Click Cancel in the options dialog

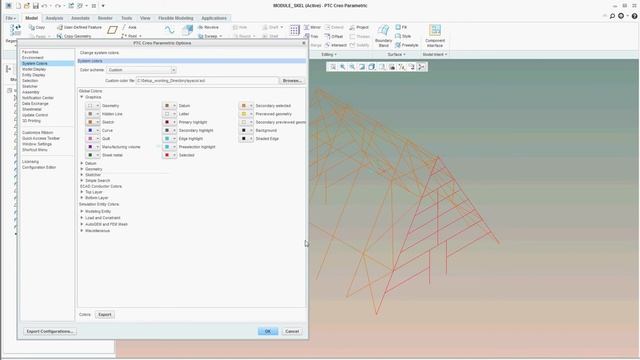[x=292, y=331]
